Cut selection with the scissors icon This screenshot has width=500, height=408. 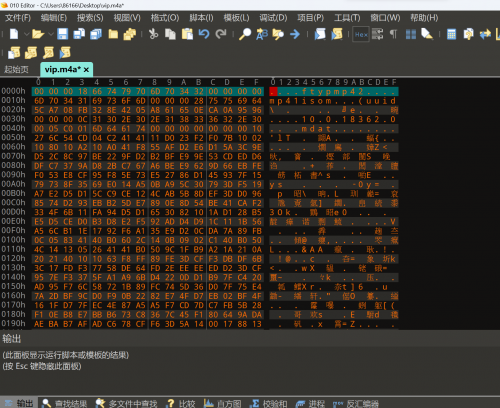click(153, 34)
